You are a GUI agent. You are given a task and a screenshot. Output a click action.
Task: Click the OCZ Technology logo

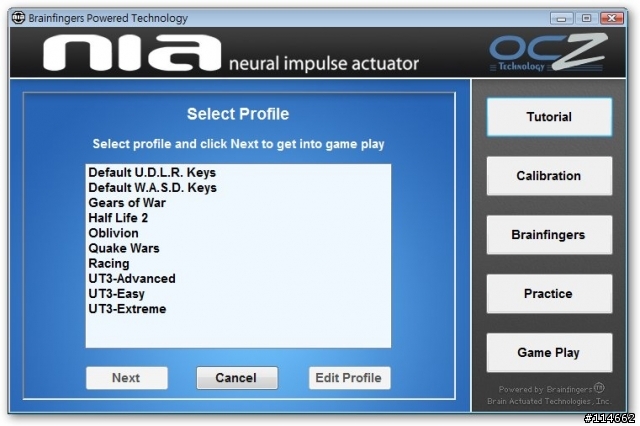tap(549, 52)
